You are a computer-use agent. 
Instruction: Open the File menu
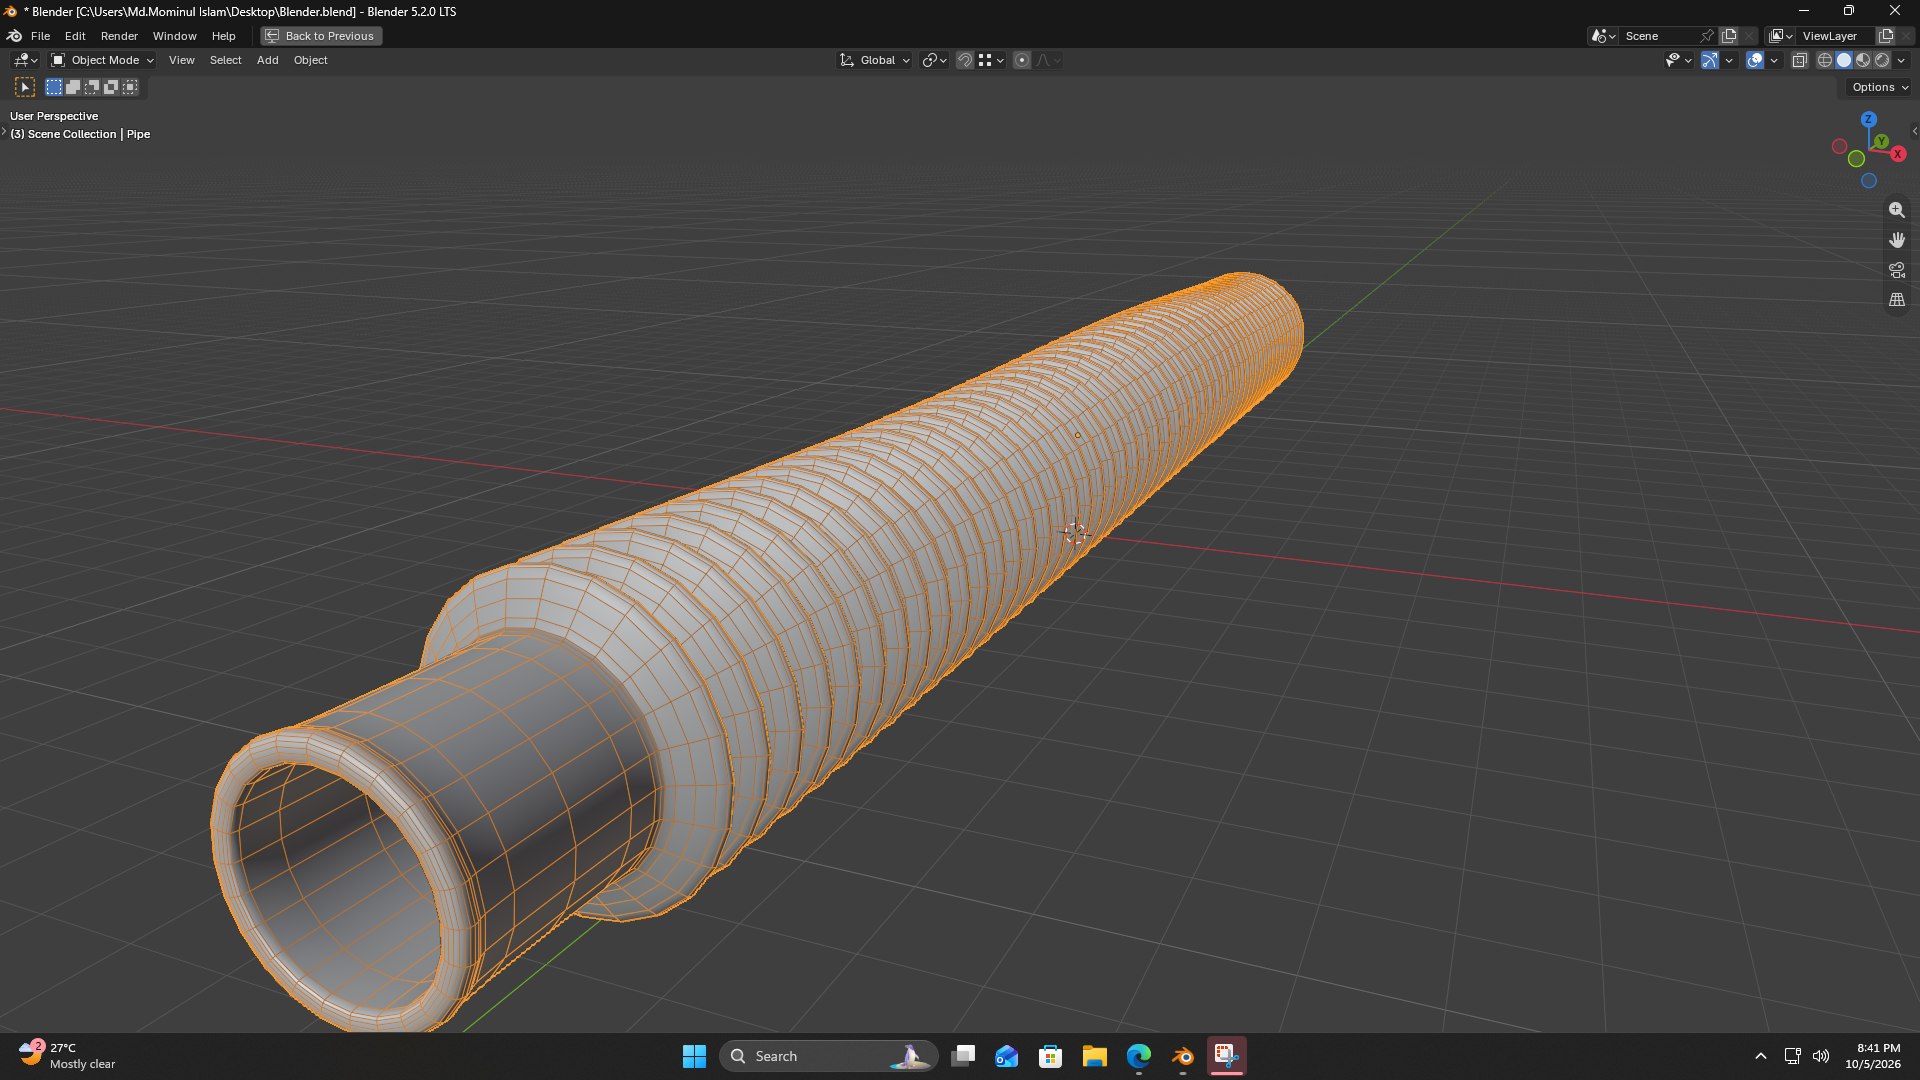pyautogui.click(x=40, y=36)
